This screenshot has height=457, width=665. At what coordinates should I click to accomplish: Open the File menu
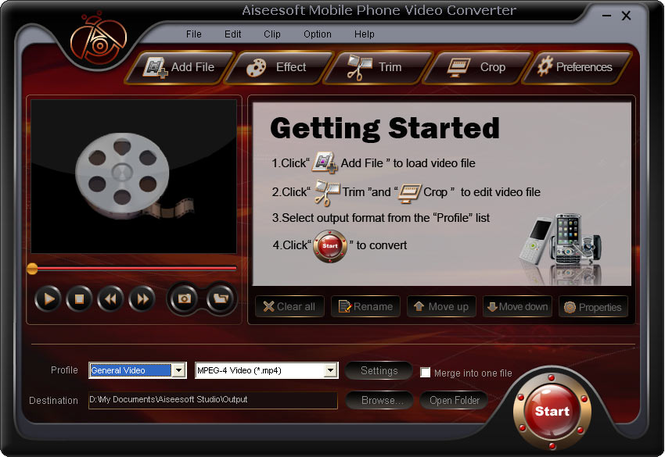194,34
